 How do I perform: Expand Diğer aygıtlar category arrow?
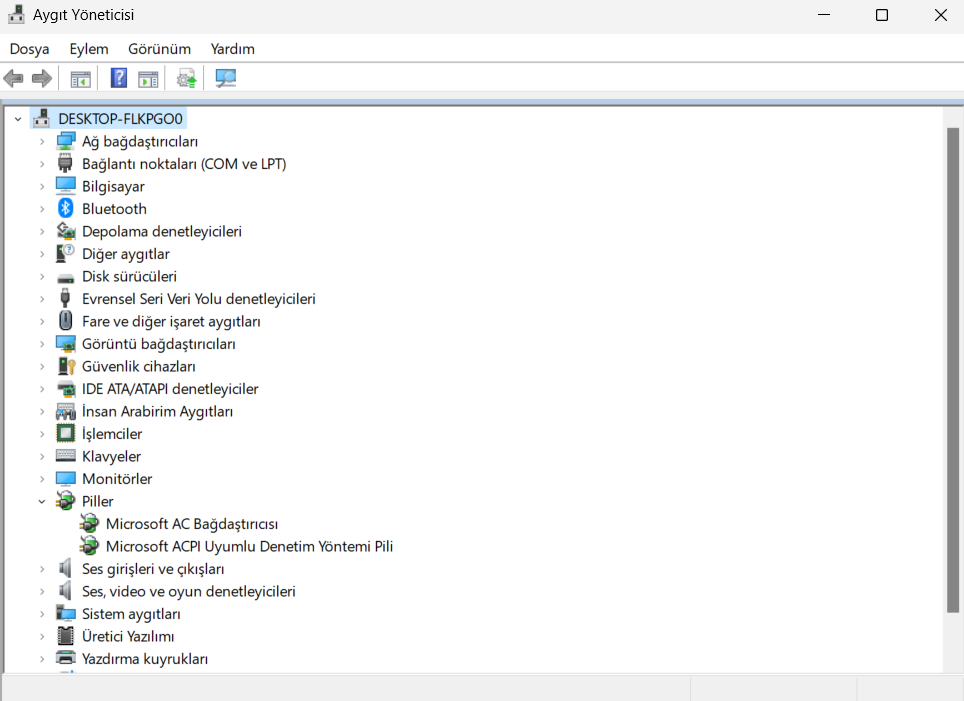42,254
